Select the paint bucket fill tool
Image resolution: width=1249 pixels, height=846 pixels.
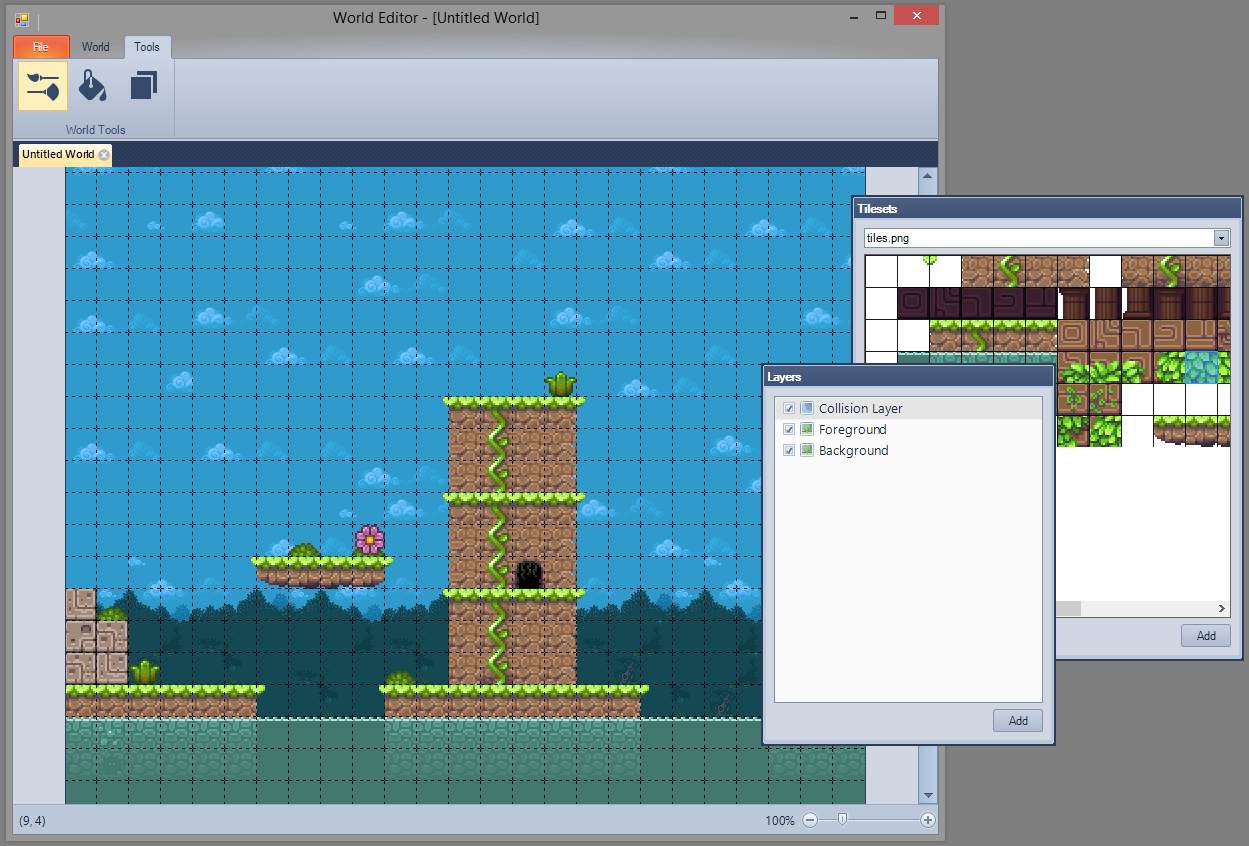92,86
